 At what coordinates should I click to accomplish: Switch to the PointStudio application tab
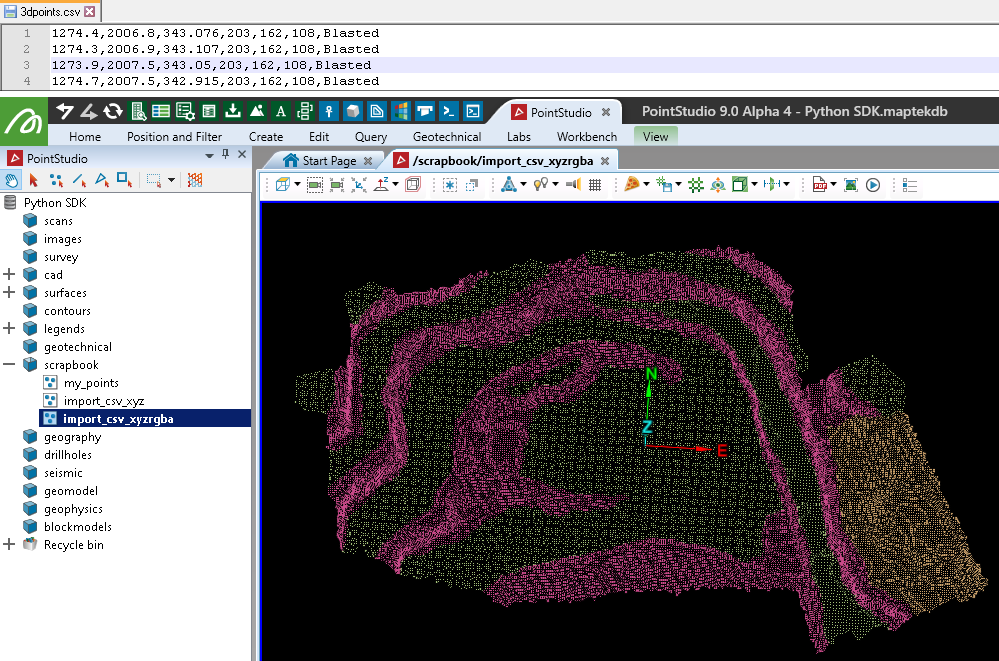[561, 112]
